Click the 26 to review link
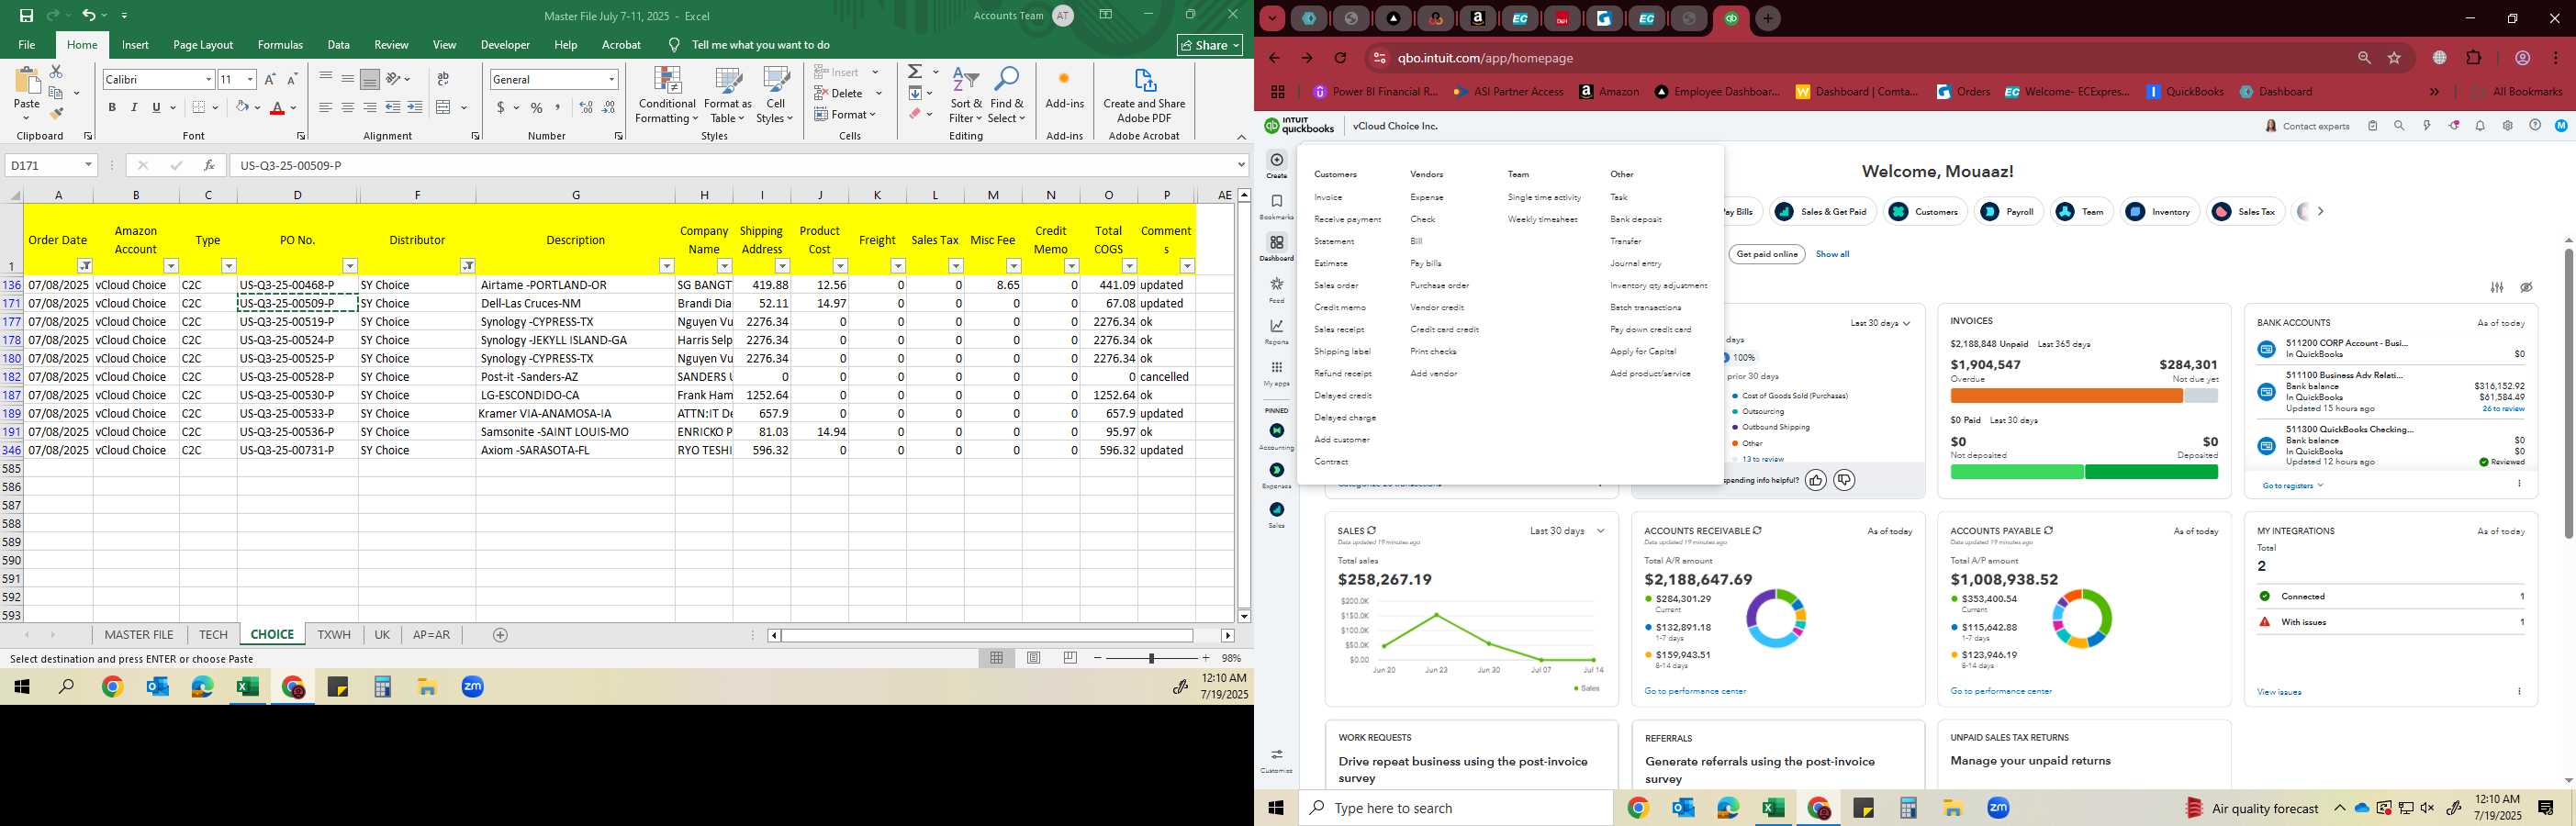 pyautogui.click(x=2503, y=409)
